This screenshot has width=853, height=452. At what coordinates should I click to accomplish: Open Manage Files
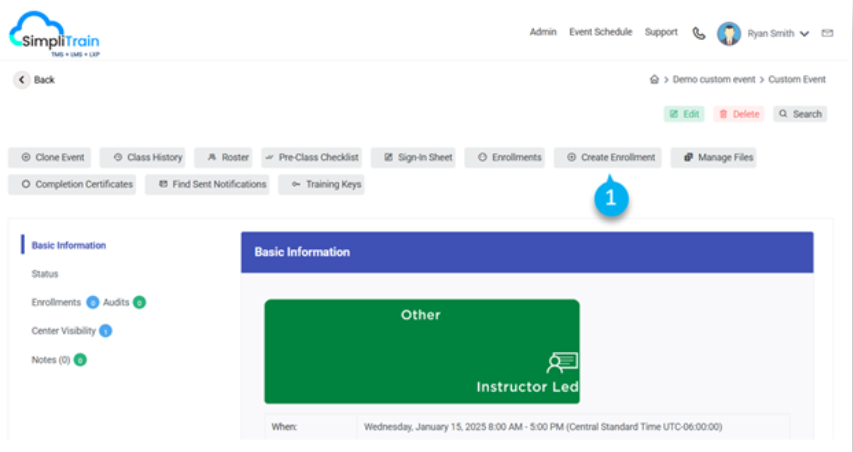click(x=713, y=158)
